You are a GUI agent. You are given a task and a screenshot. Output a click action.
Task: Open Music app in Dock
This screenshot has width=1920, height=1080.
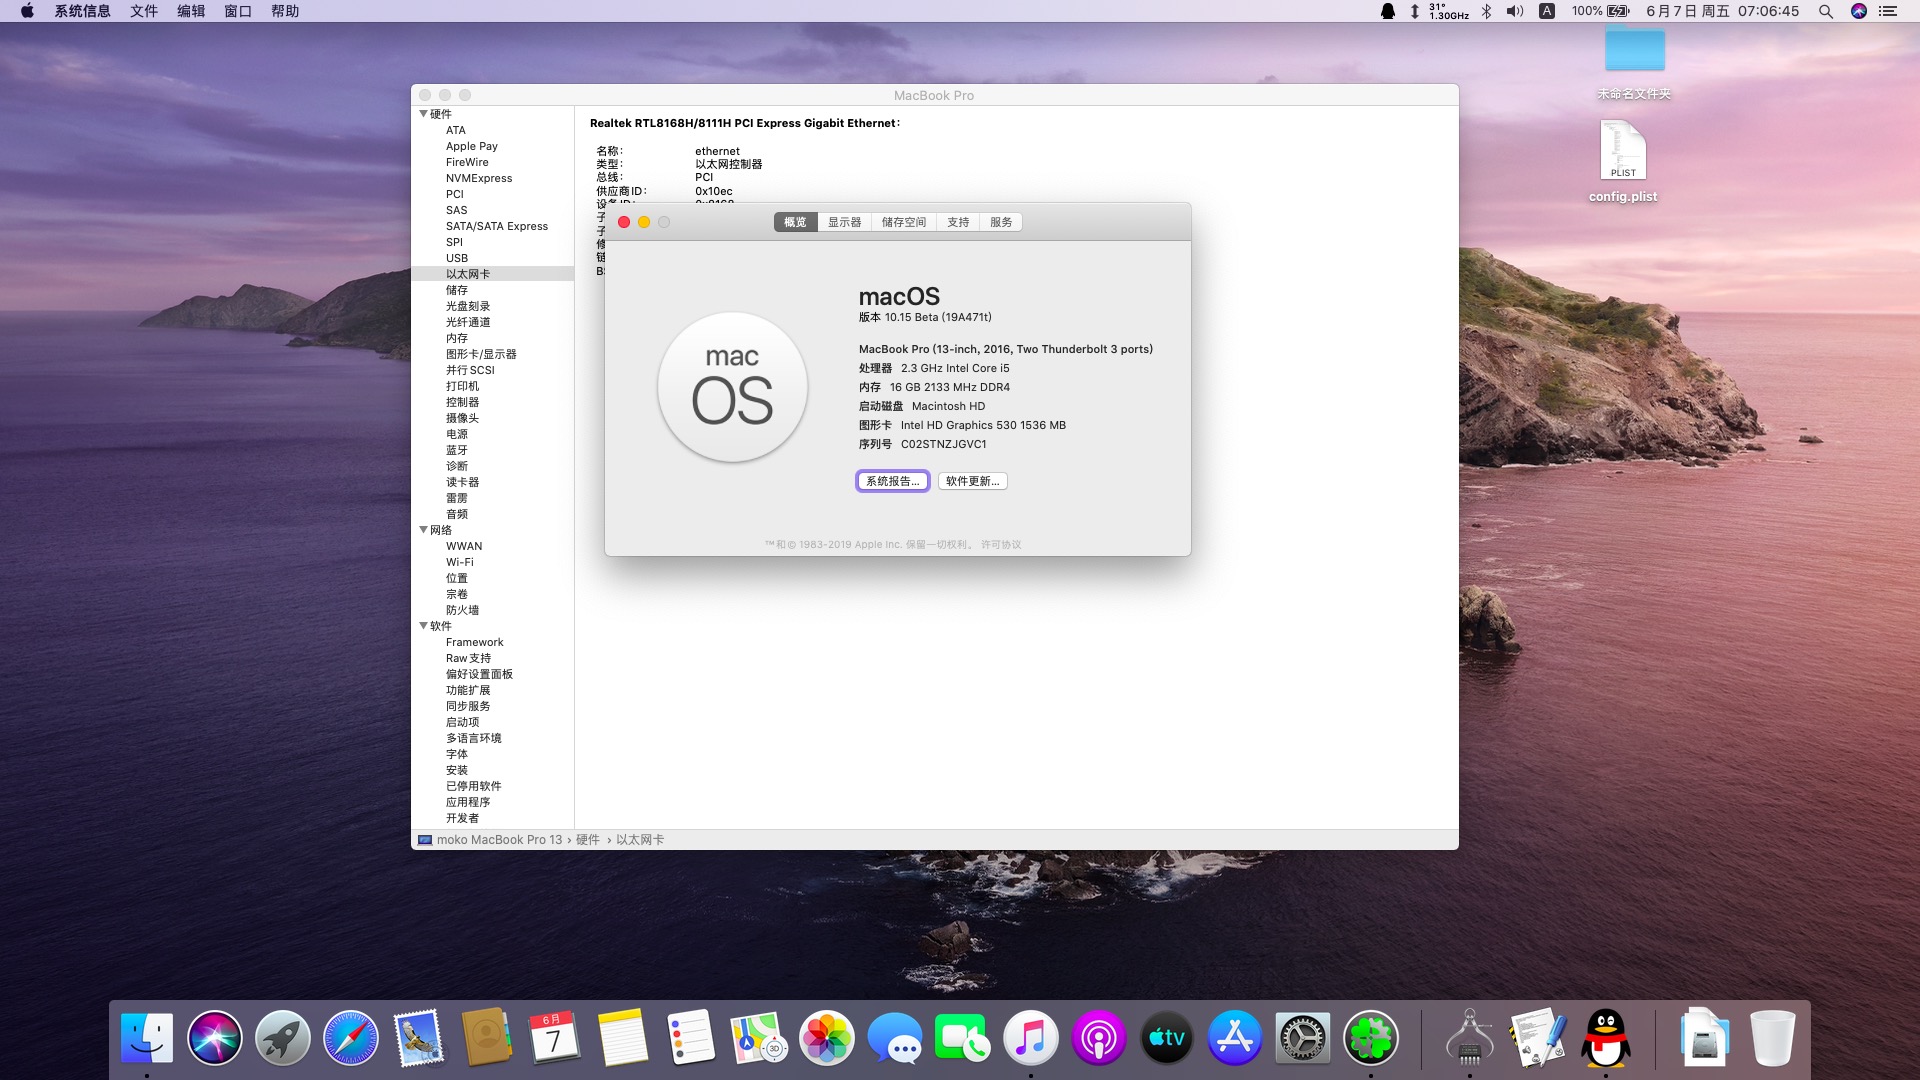tap(1031, 1038)
